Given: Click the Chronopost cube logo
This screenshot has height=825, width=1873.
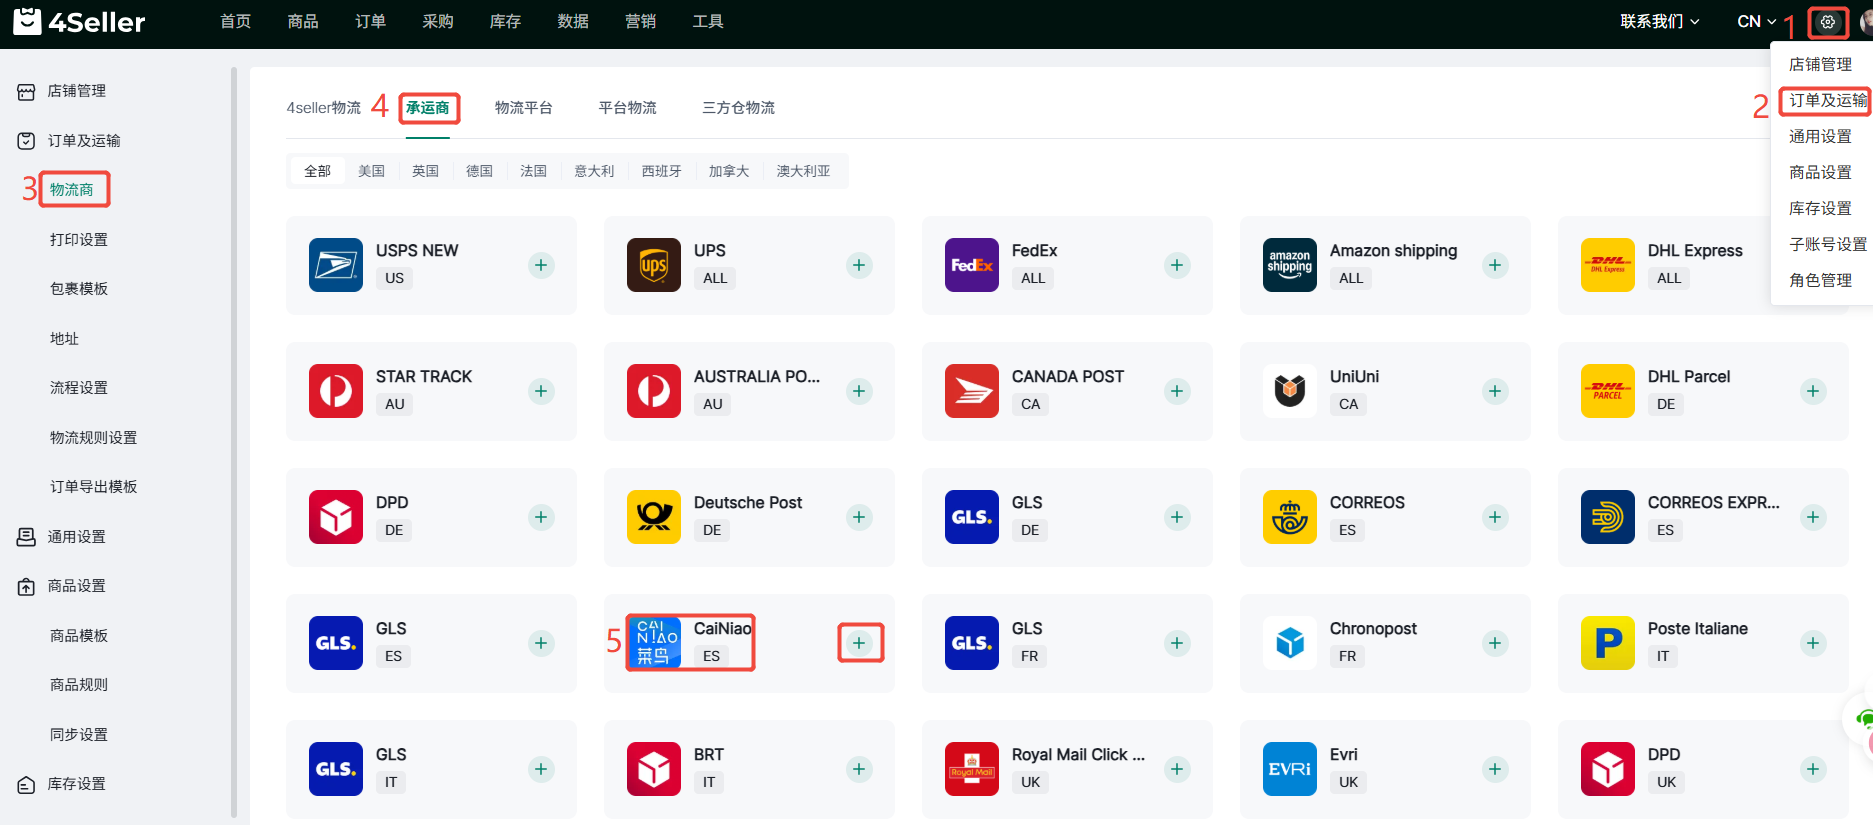Looking at the screenshot, I should (1290, 643).
